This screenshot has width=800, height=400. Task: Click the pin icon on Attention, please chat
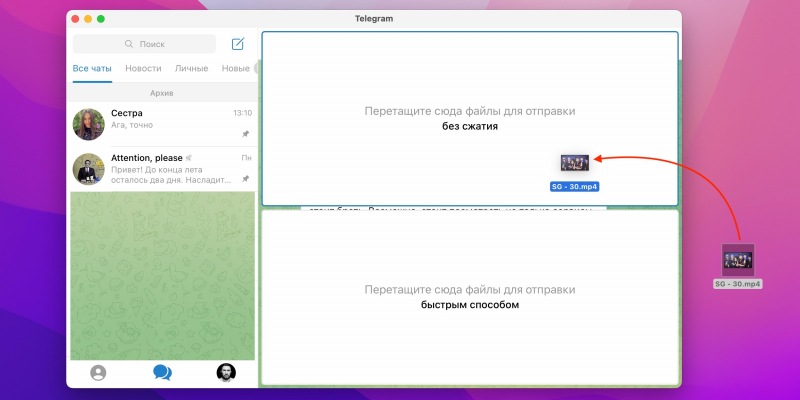245,179
